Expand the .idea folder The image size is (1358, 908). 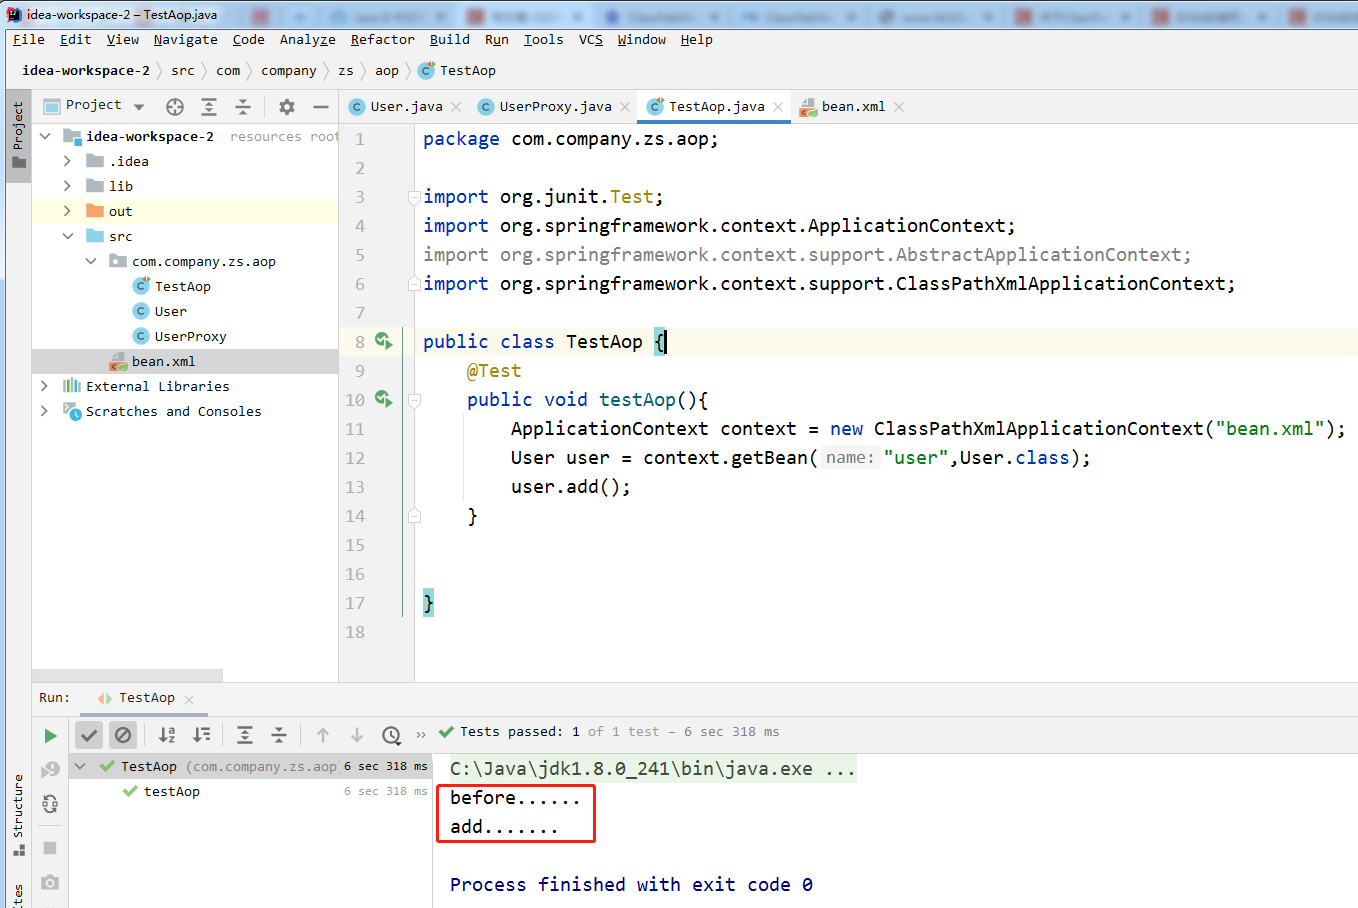pos(67,161)
